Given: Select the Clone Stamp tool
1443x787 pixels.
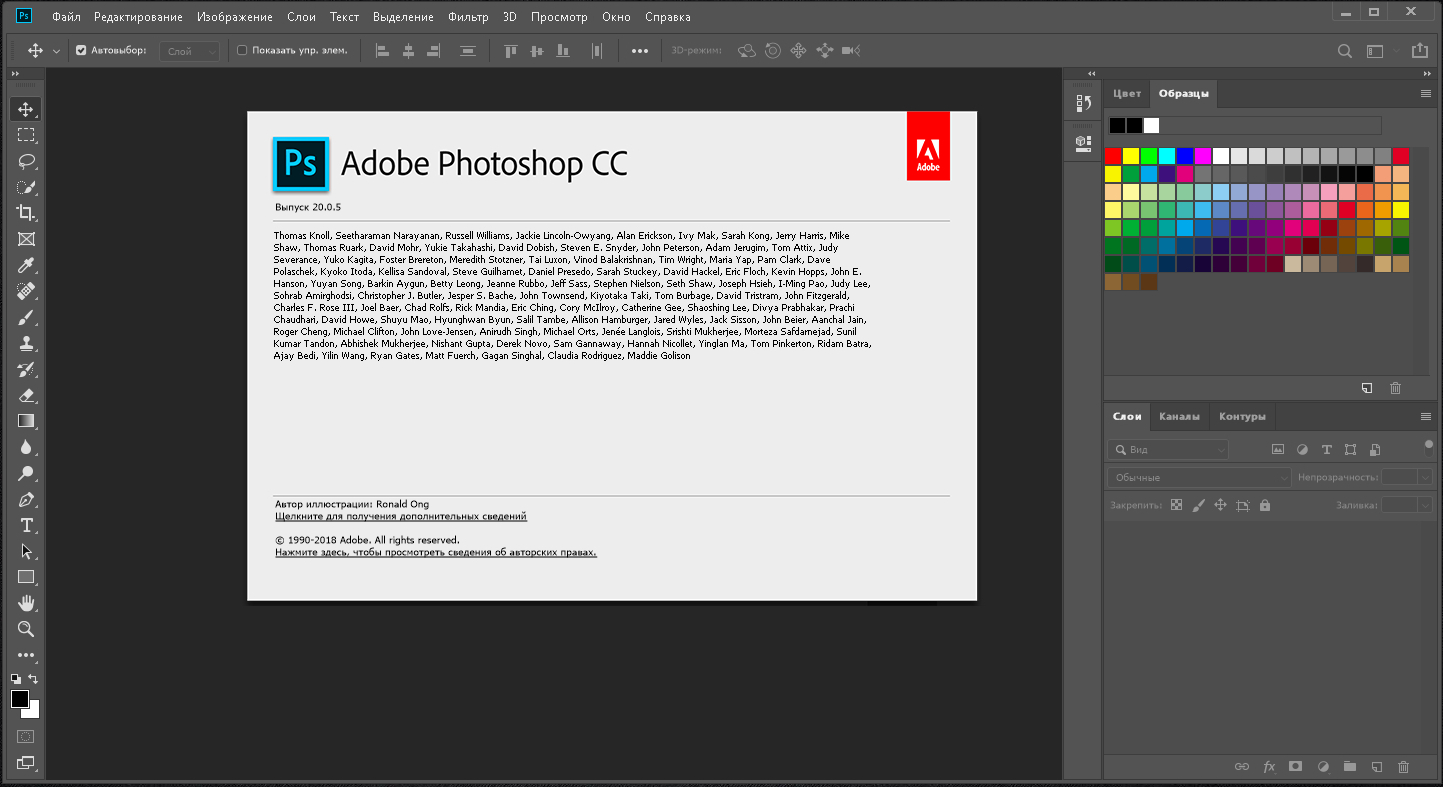Looking at the screenshot, I should [x=26, y=343].
